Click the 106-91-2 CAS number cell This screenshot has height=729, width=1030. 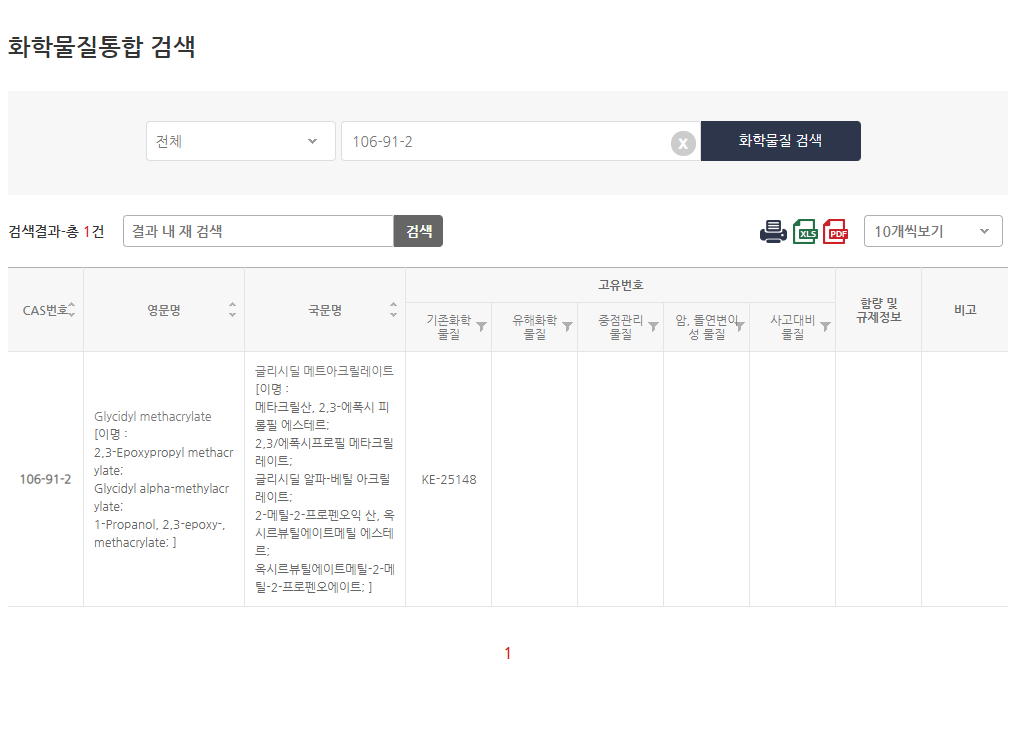coord(45,479)
